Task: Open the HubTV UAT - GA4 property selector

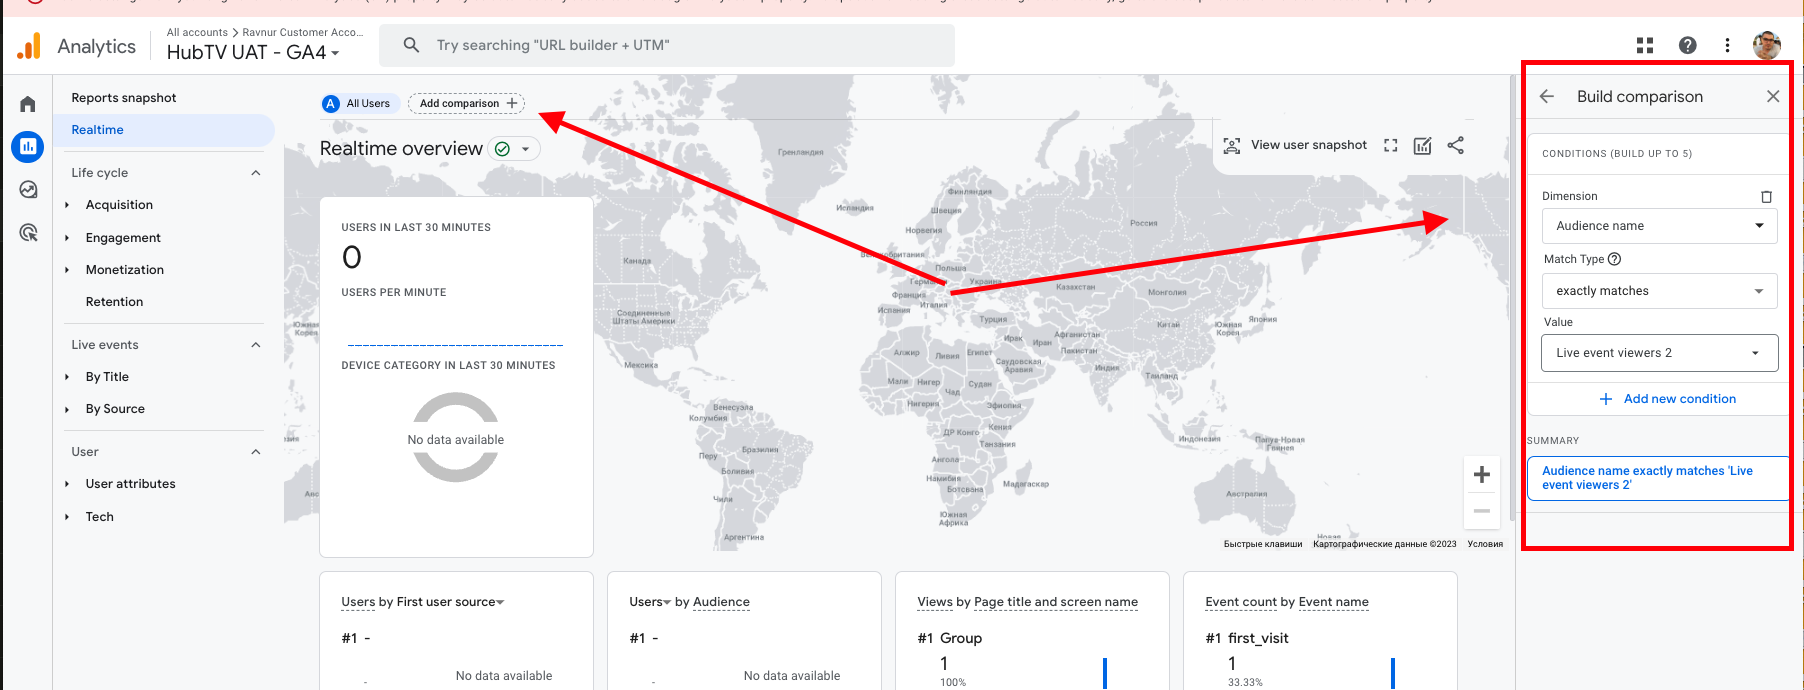Action: tap(253, 52)
